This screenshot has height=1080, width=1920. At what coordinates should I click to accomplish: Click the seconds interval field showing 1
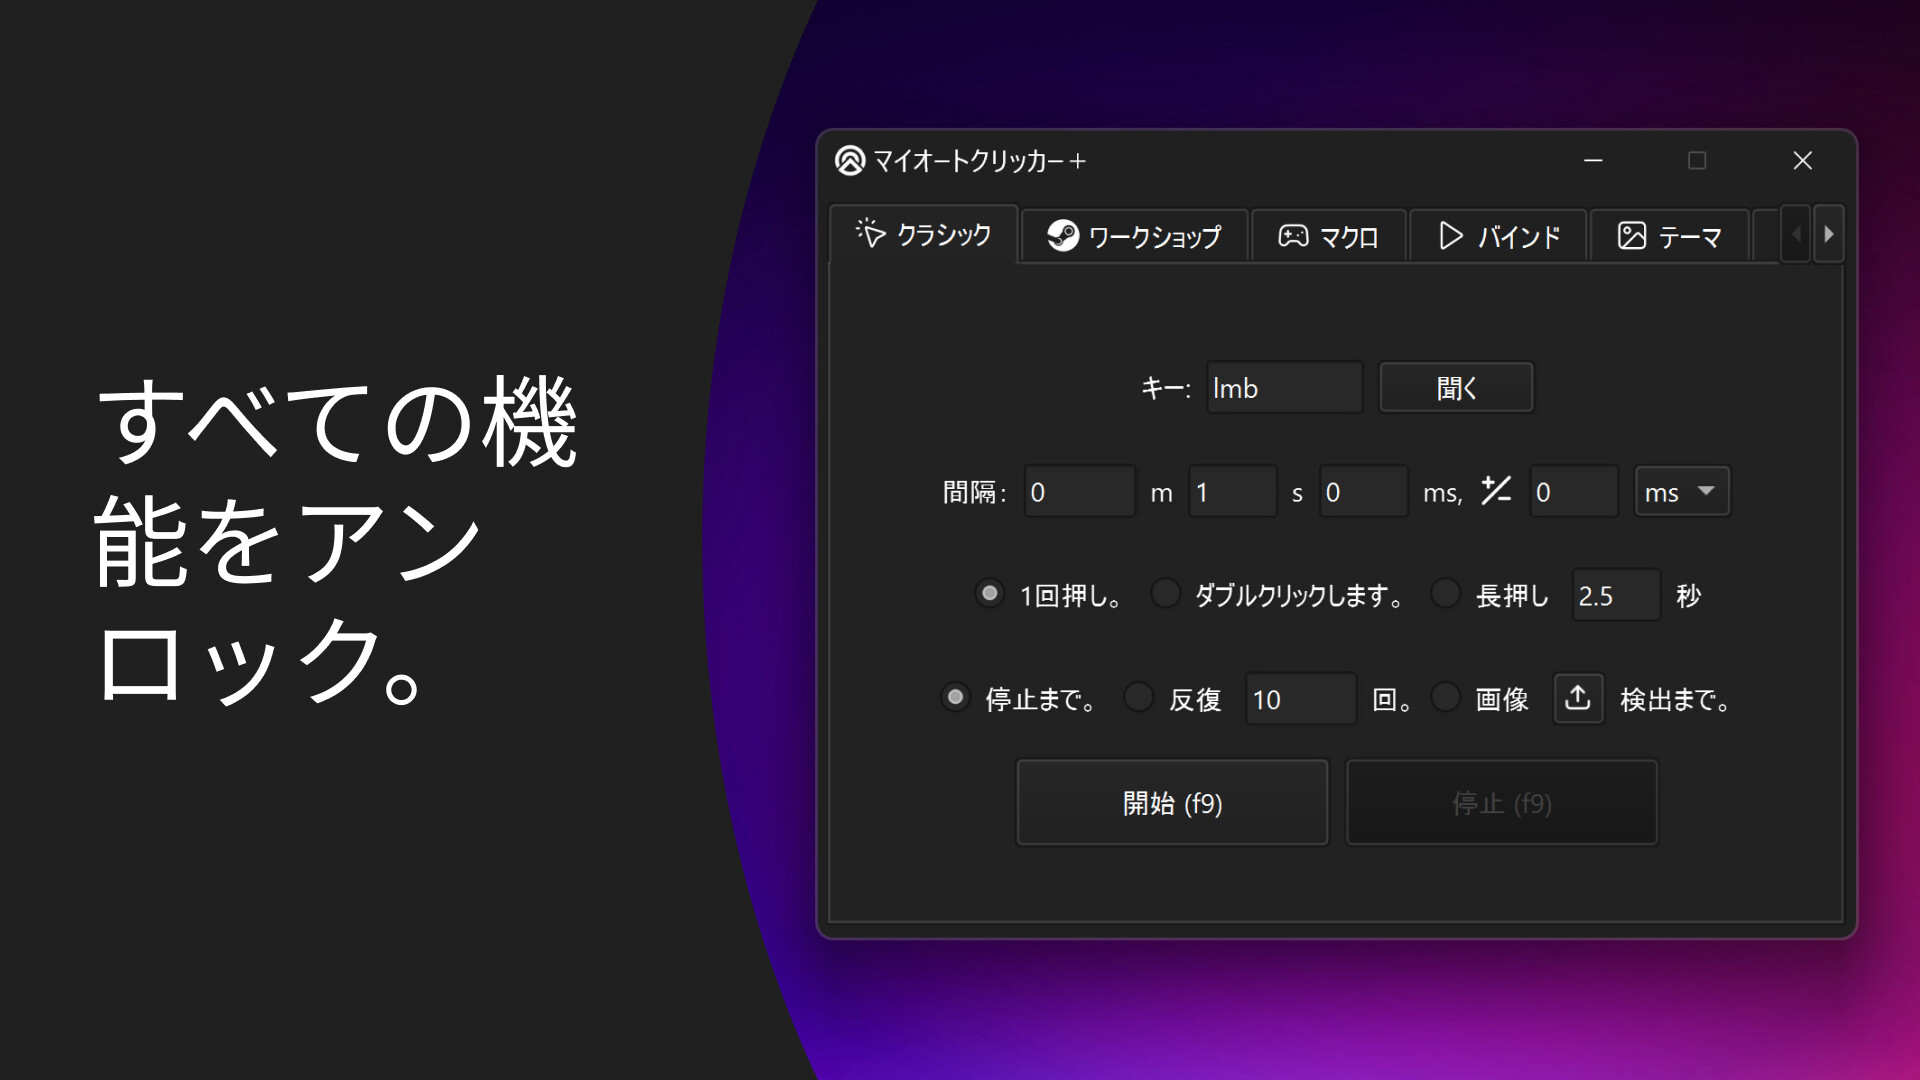click(1233, 491)
